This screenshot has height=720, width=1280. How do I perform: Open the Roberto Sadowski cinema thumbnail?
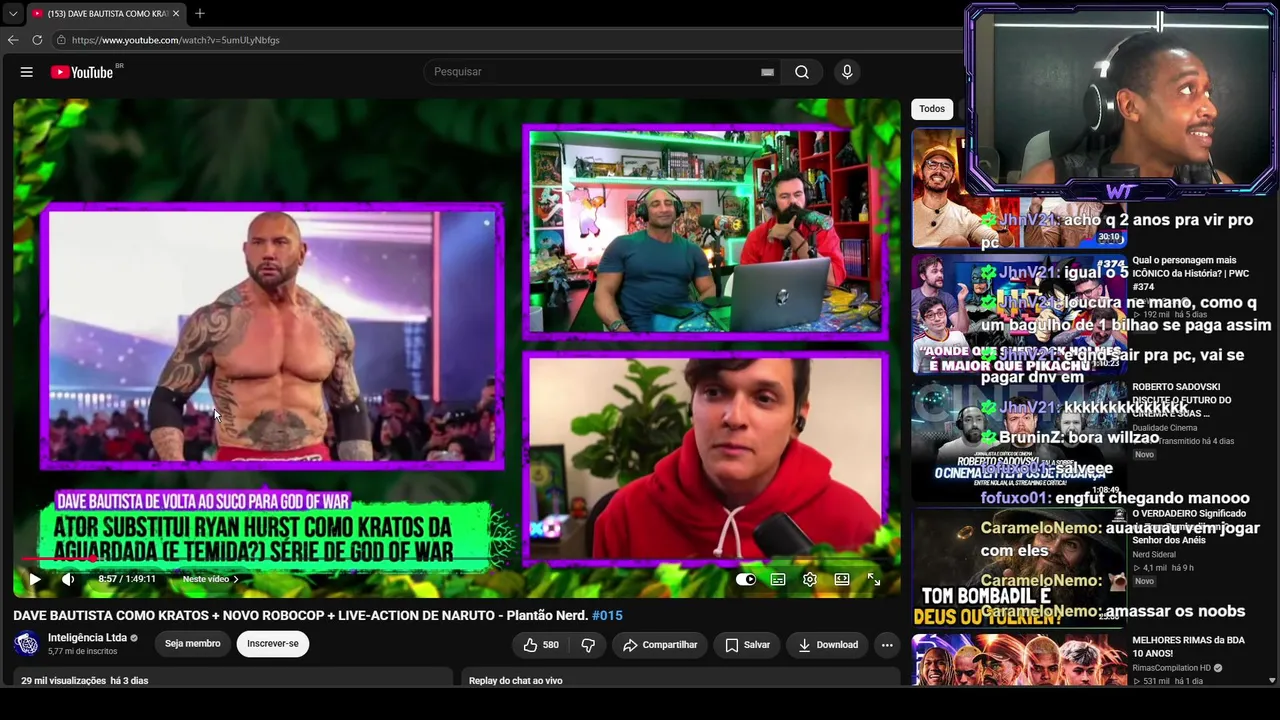tap(1019, 441)
